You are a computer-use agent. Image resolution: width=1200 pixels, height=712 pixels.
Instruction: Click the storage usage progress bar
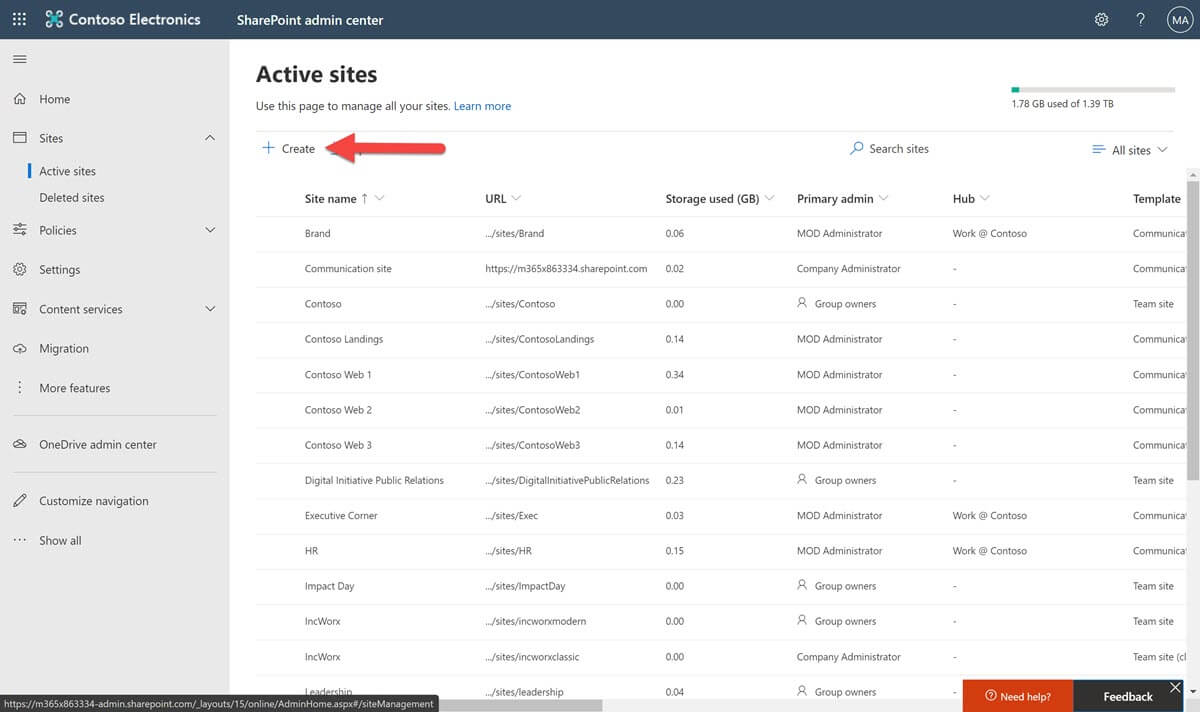pos(1093,90)
